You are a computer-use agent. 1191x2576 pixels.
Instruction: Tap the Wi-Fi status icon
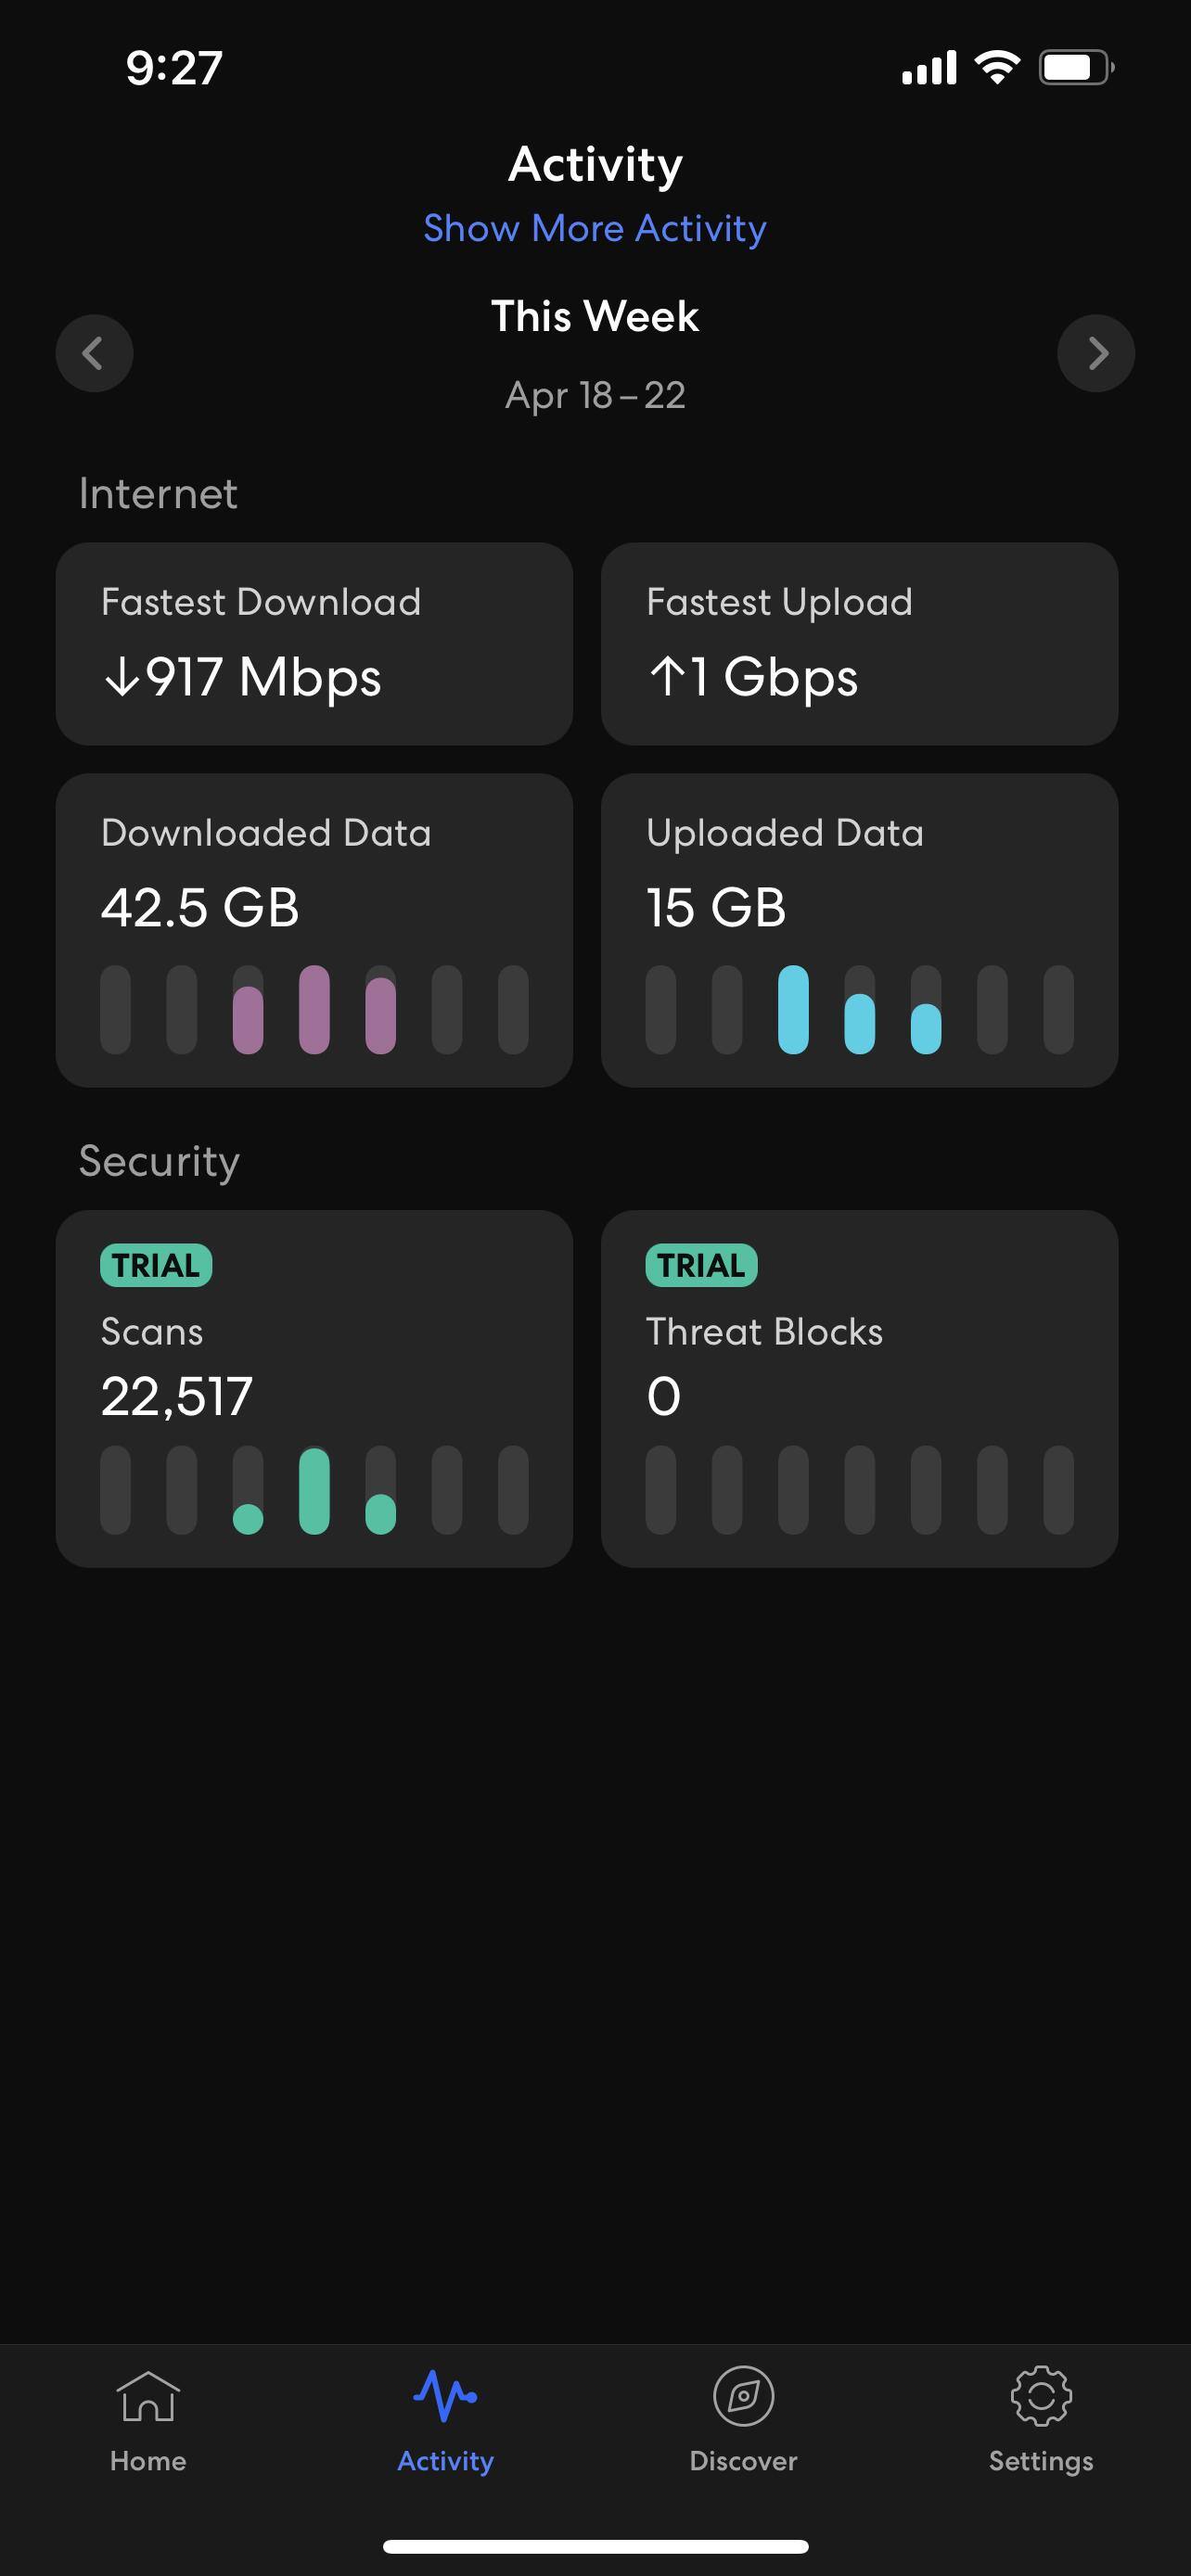997,68
